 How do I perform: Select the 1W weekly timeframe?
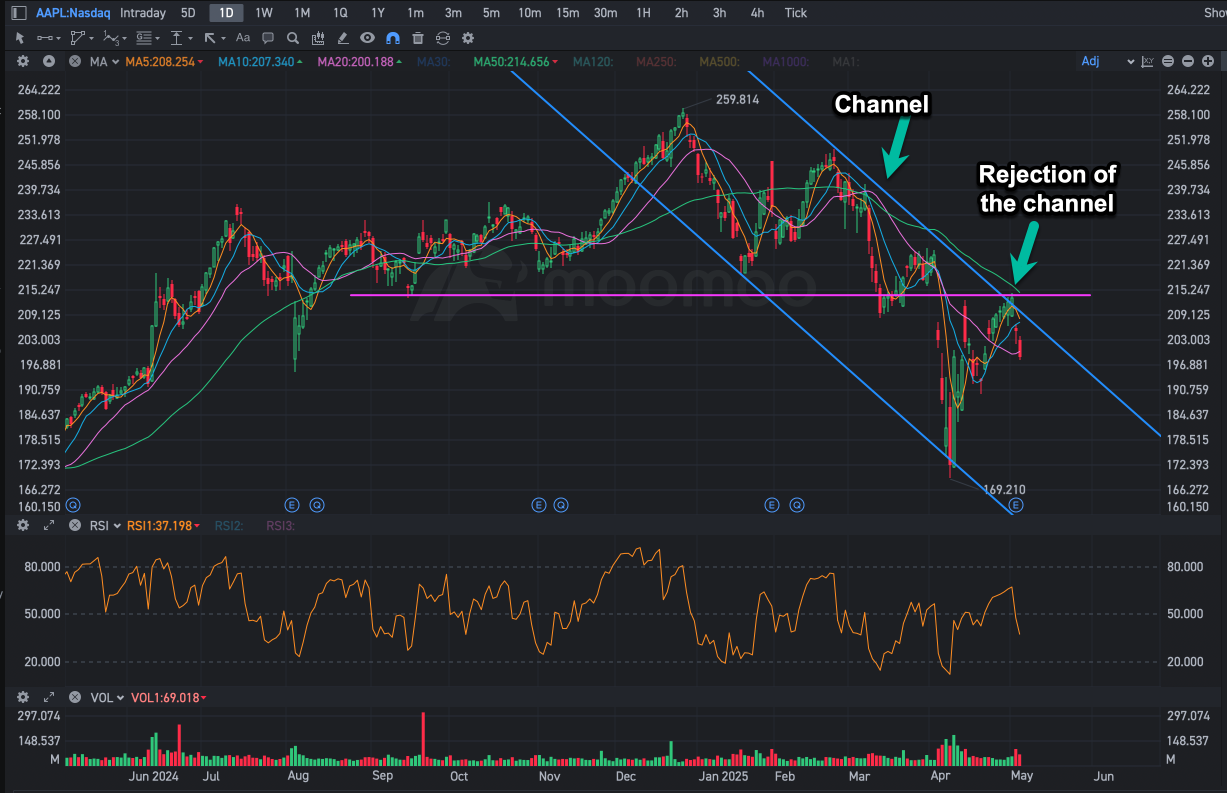tap(264, 13)
